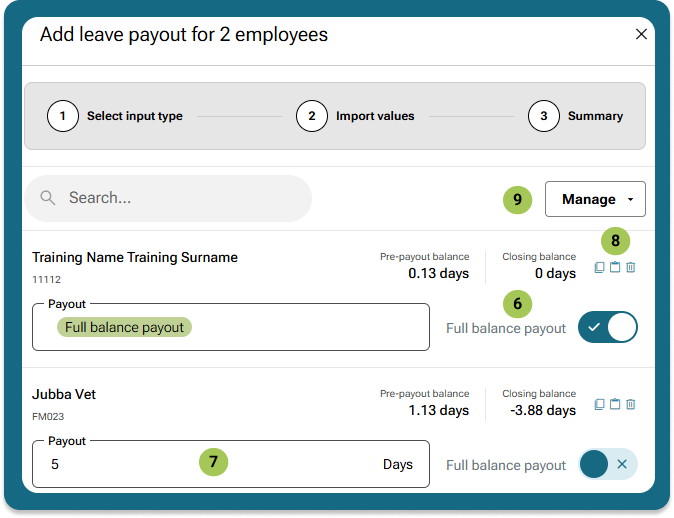Copy payout values for Training Name Training Surname
Screen dimensions: 674x518
(x=599, y=268)
